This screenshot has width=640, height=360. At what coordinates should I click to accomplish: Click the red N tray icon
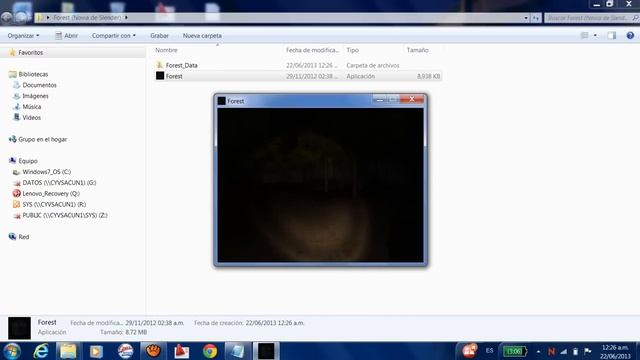pos(551,351)
